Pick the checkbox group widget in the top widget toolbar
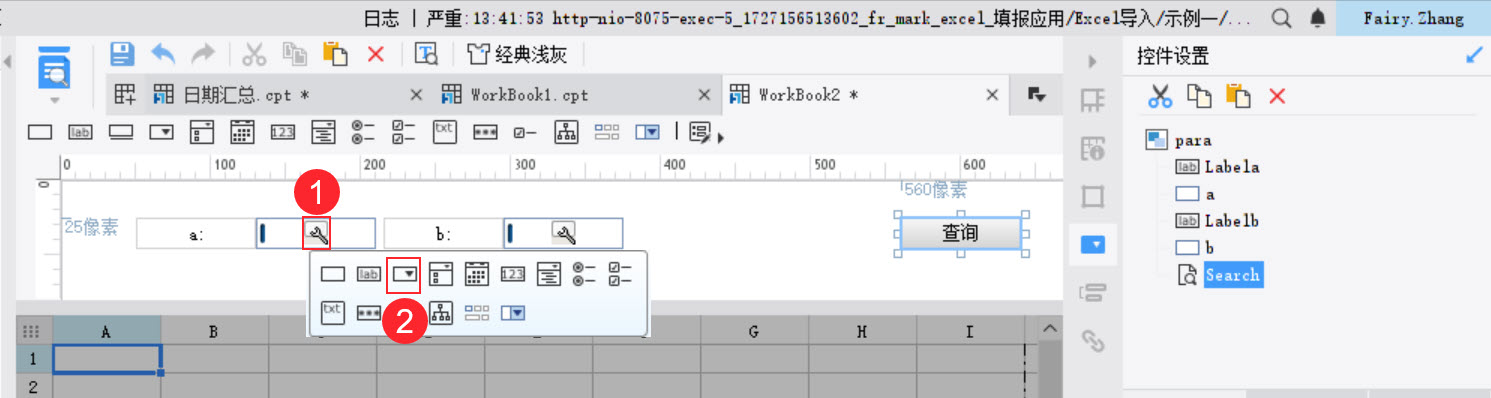This screenshot has height=398, width=1491. [404, 132]
